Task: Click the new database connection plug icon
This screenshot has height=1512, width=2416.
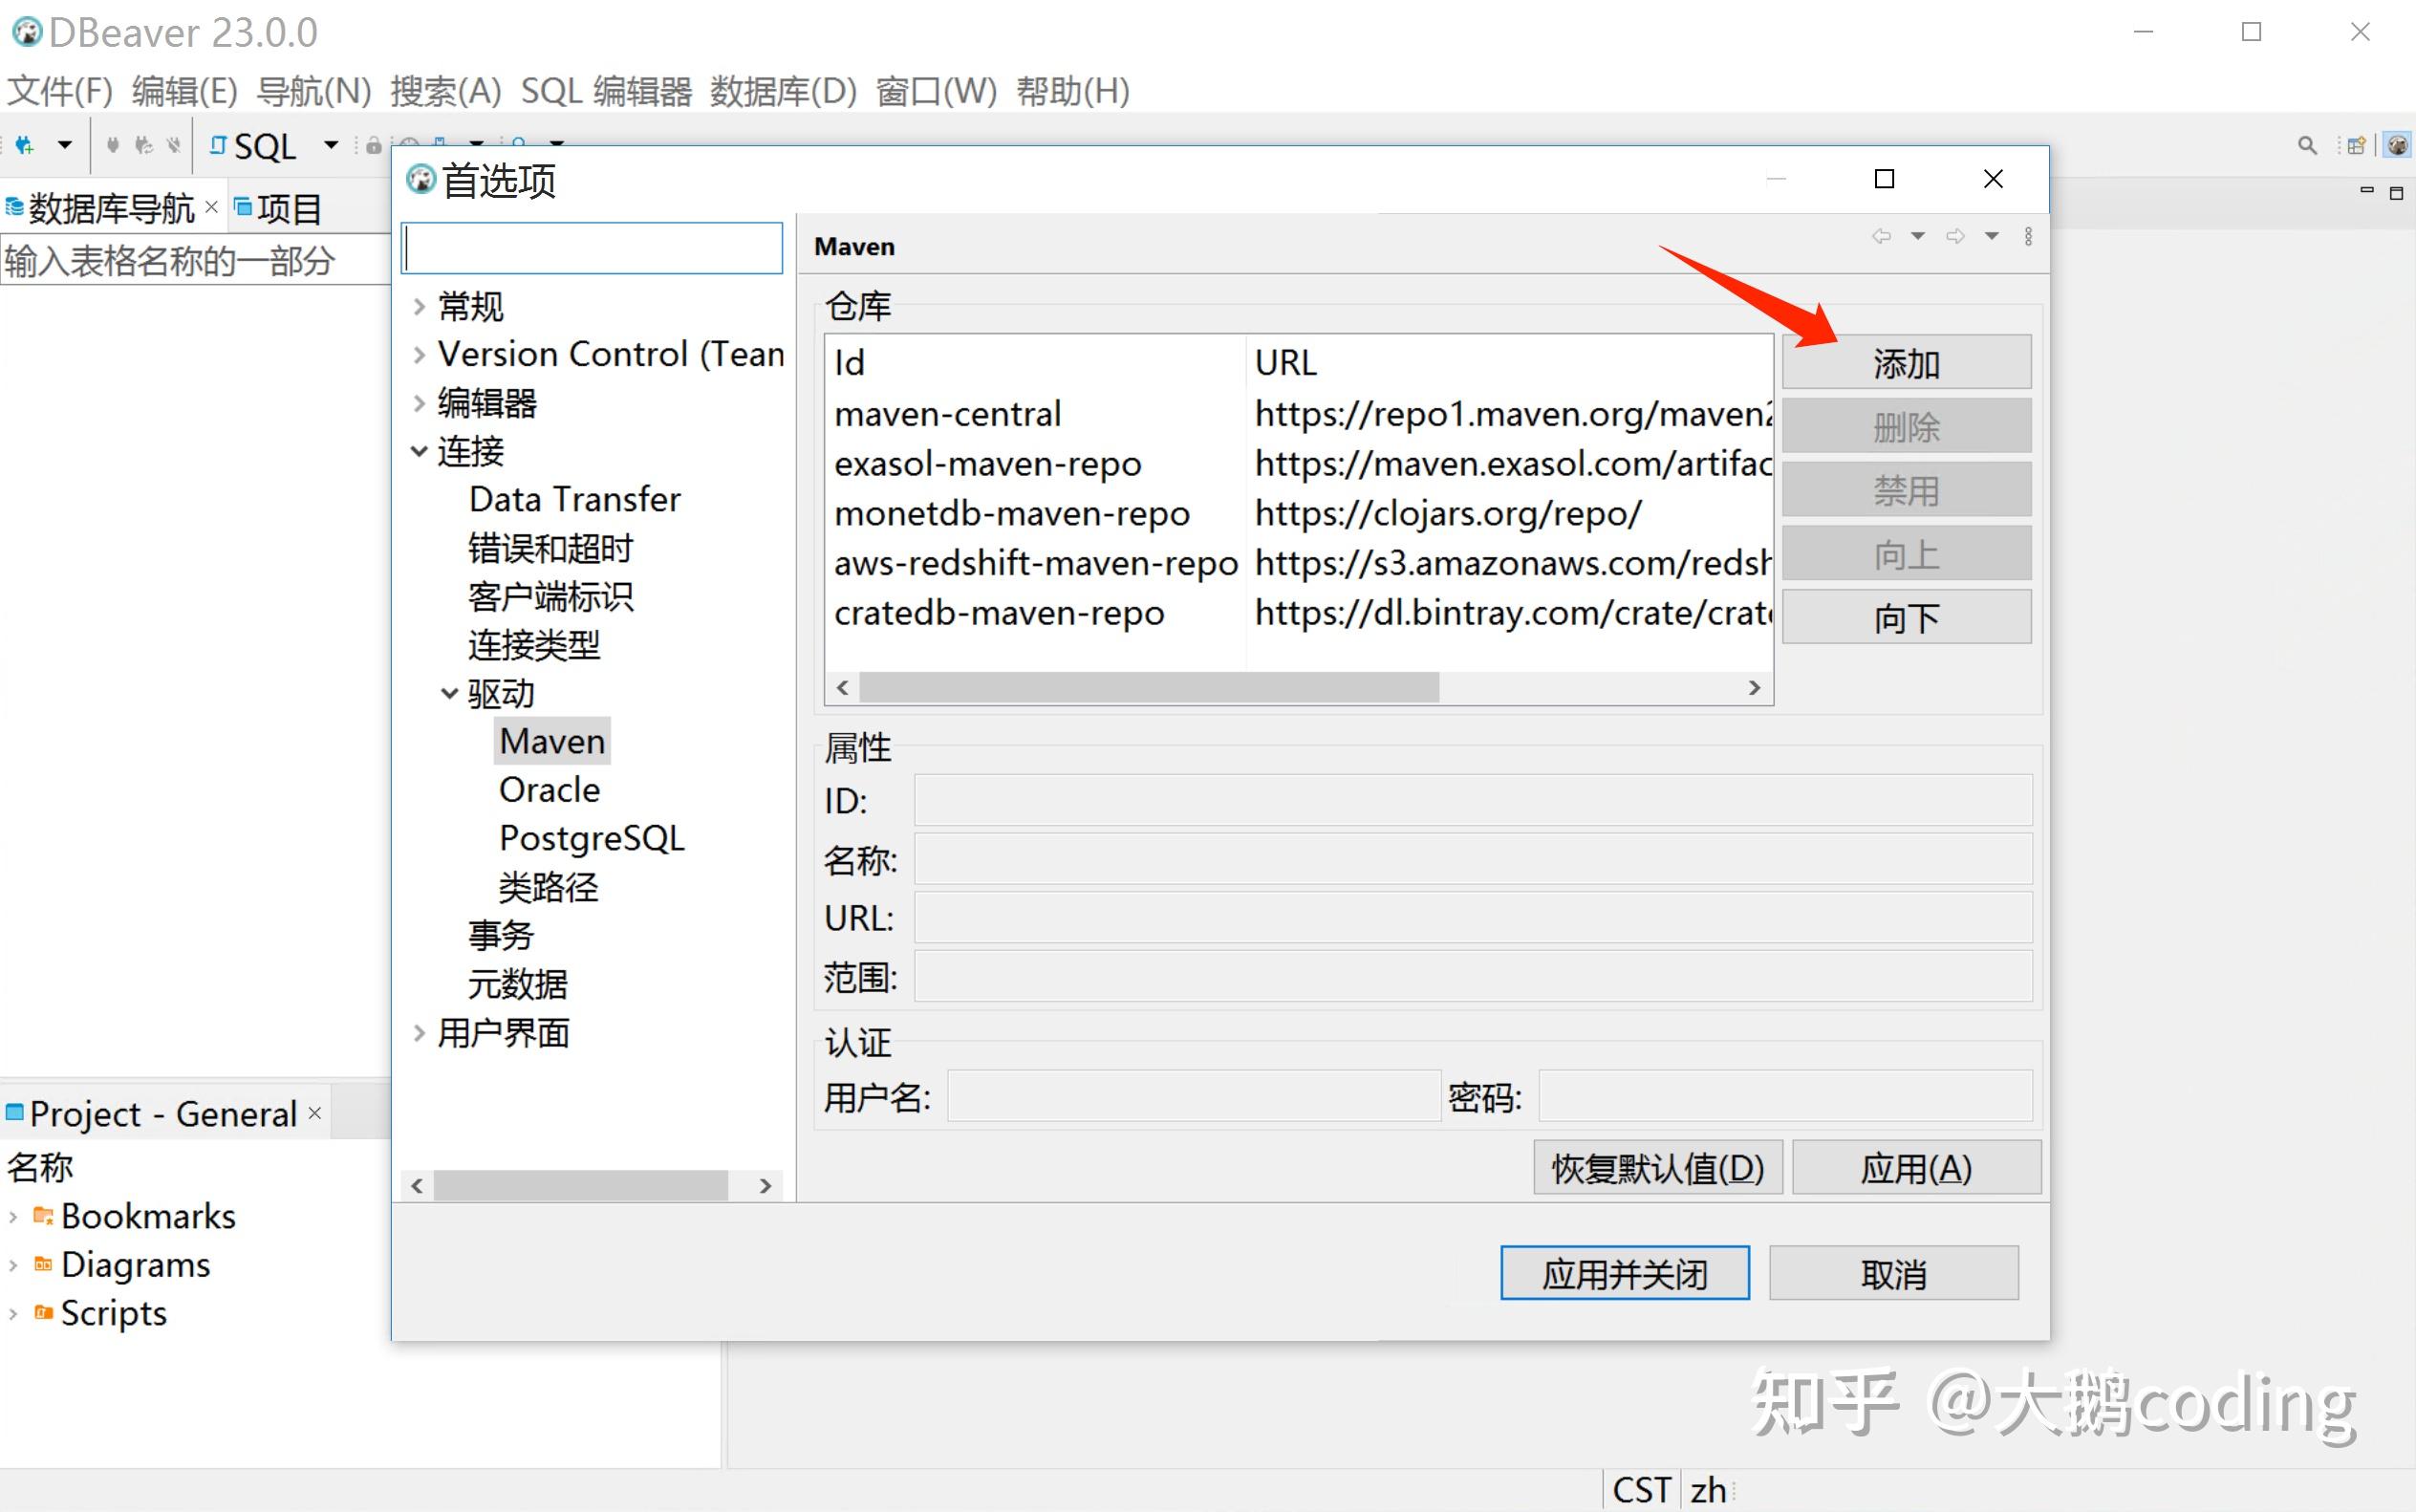Action: tap(24, 146)
